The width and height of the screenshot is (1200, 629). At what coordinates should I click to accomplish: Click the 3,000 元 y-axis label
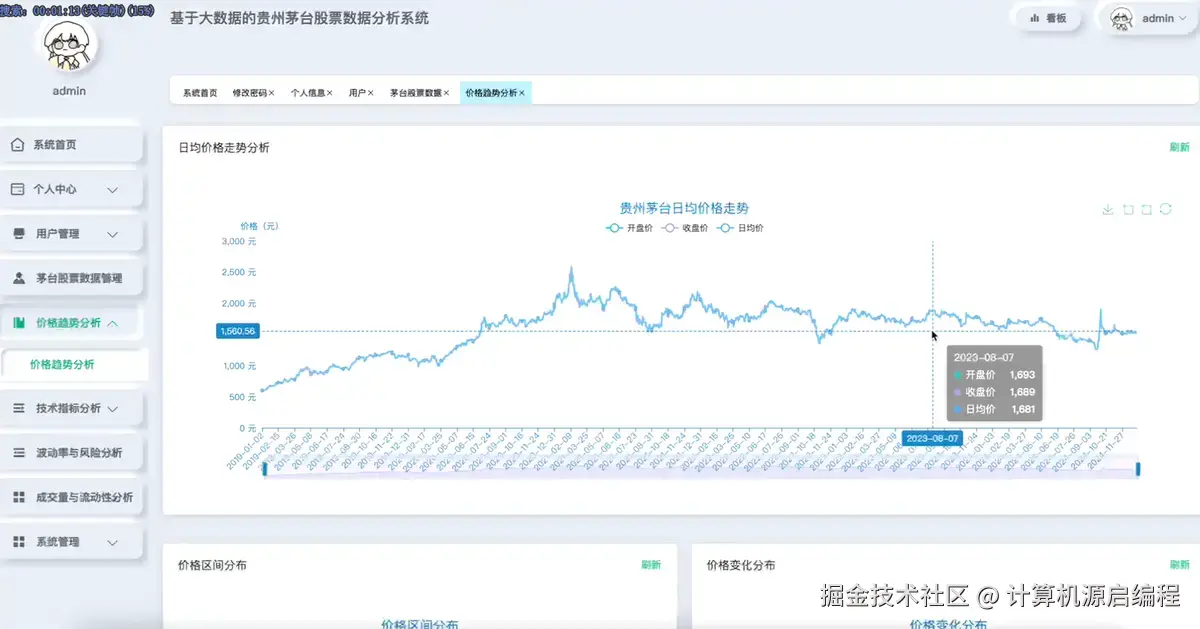point(238,241)
